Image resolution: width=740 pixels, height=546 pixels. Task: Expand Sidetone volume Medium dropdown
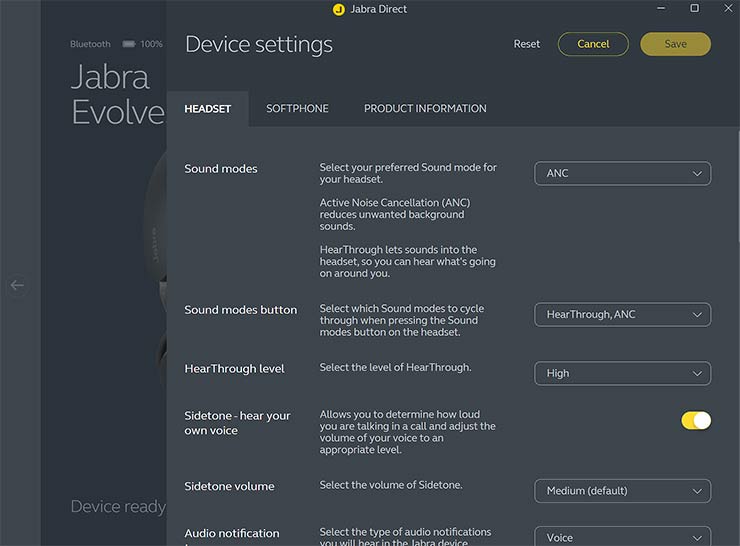pos(622,491)
